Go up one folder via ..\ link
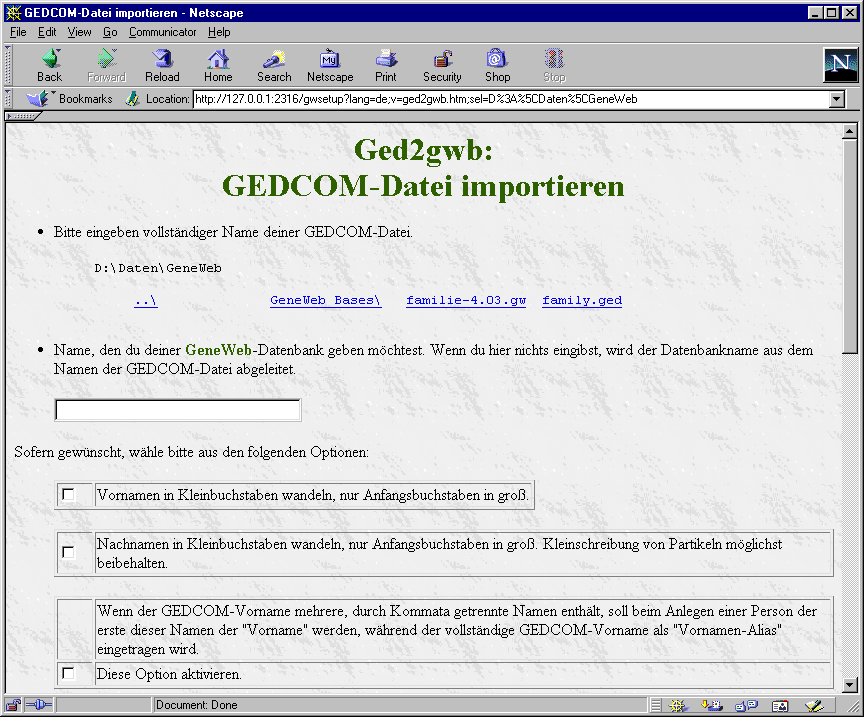The width and height of the screenshot is (864, 720). (145, 300)
